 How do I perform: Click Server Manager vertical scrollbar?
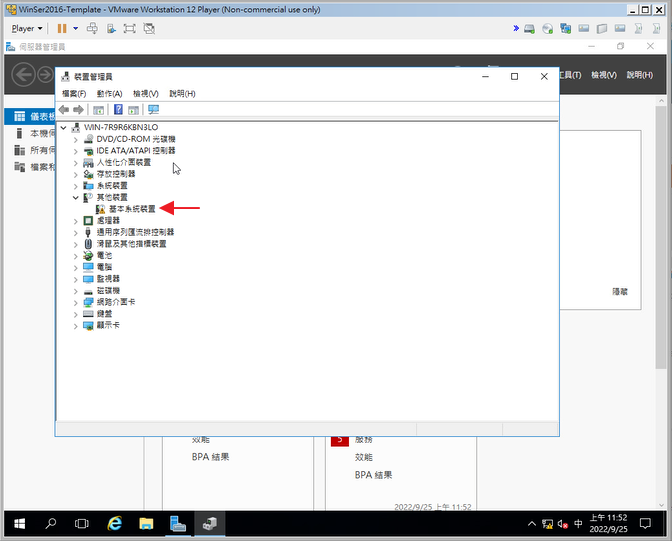coord(660,236)
